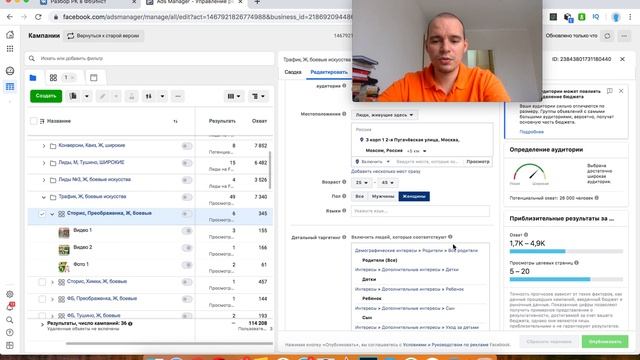Viewport: 640px width, 360px height.
Task: Open the more actions dash icon
Action: pyautogui.click(x=178, y=96)
